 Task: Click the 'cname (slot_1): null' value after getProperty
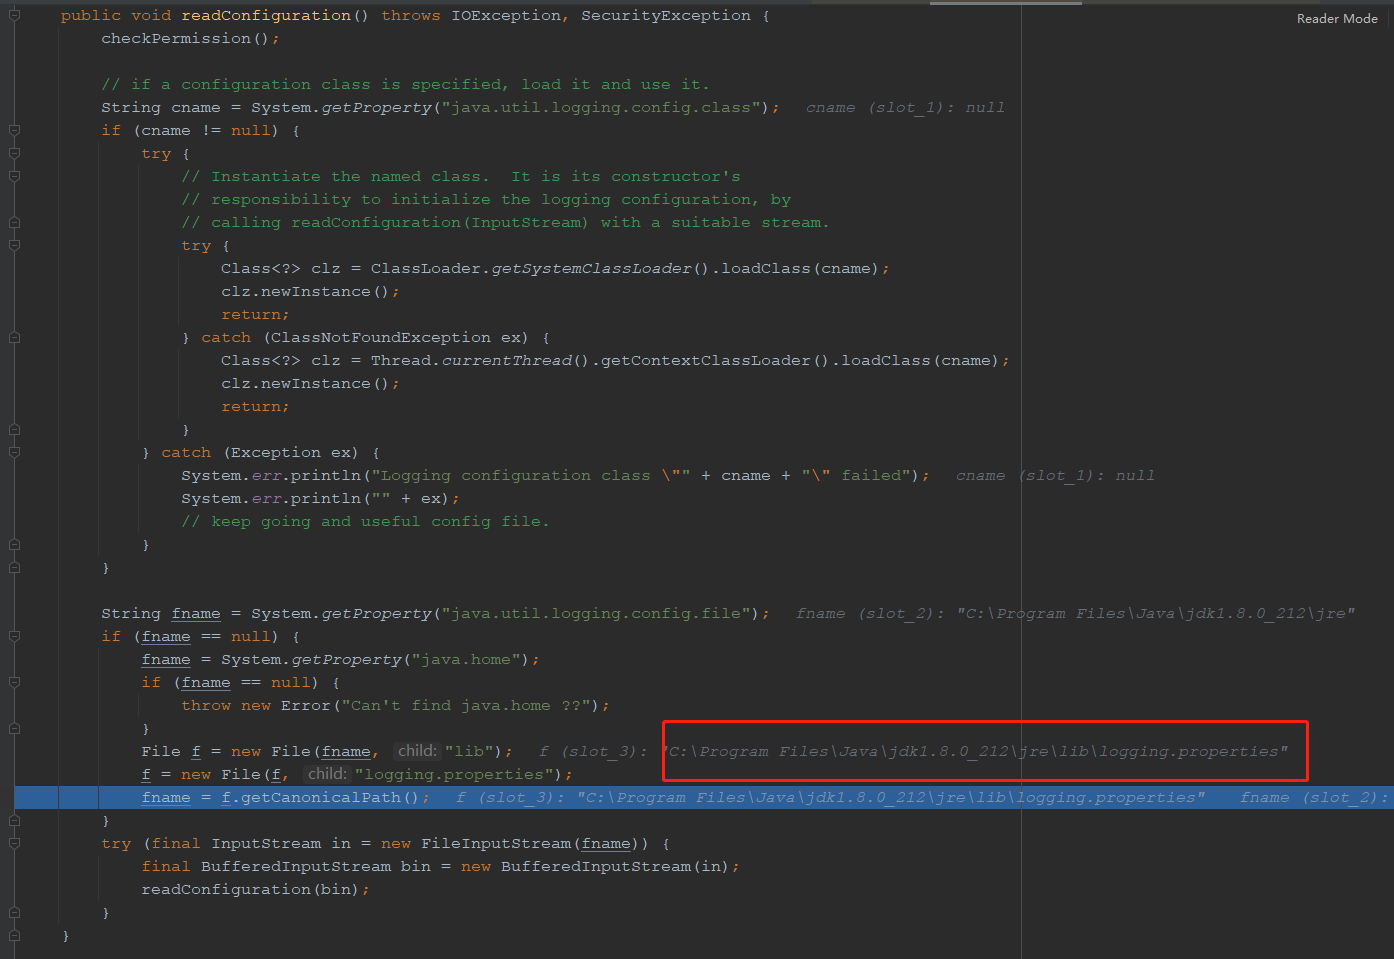(905, 107)
